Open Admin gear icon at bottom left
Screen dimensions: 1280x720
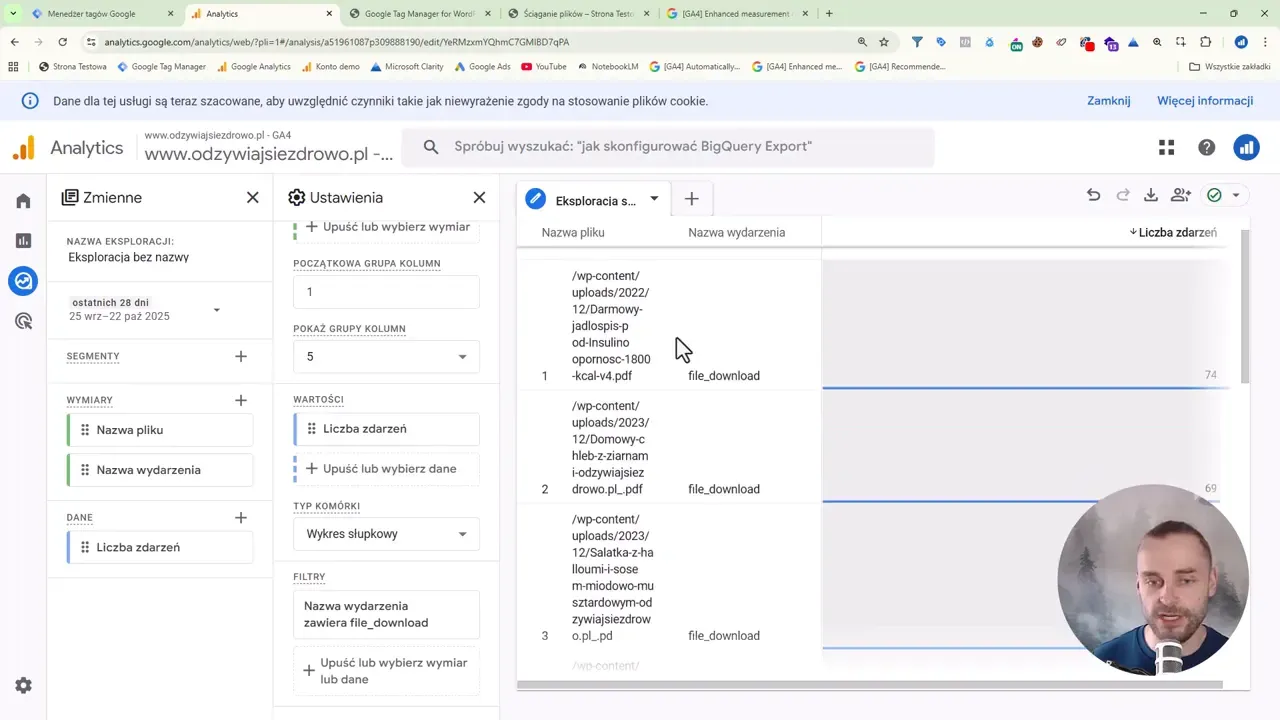pos(23,686)
